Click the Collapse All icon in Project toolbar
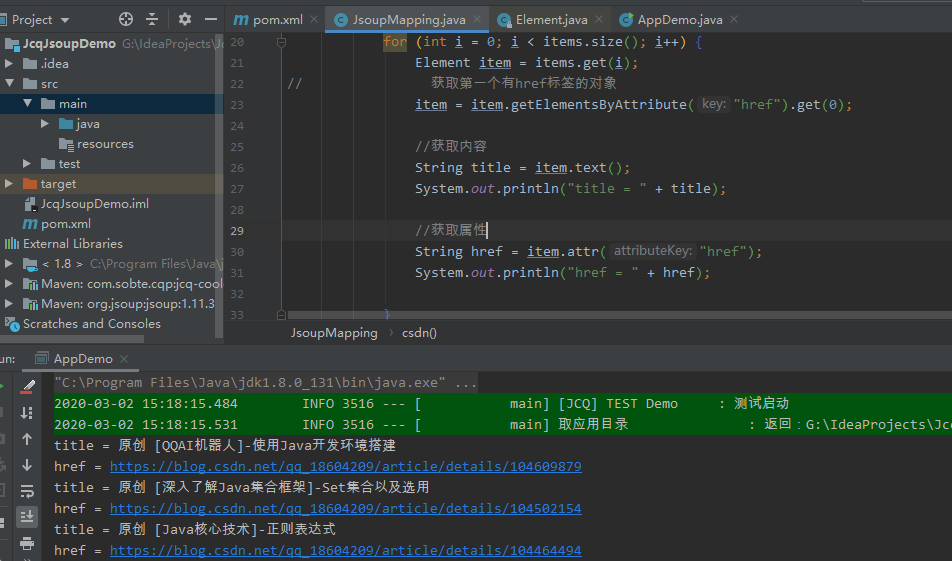Viewport: 952px width, 561px height. pyautogui.click(x=152, y=19)
